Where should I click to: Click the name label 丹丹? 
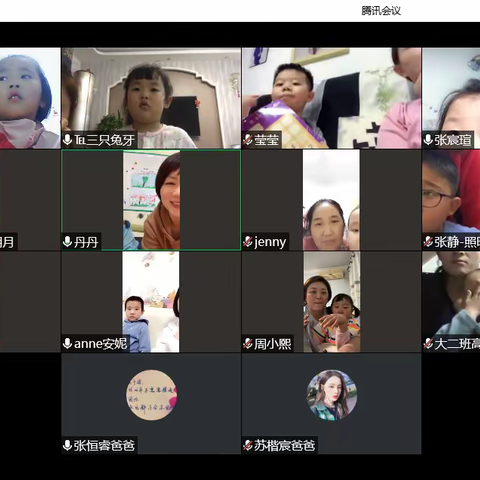[x=86, y=242]
